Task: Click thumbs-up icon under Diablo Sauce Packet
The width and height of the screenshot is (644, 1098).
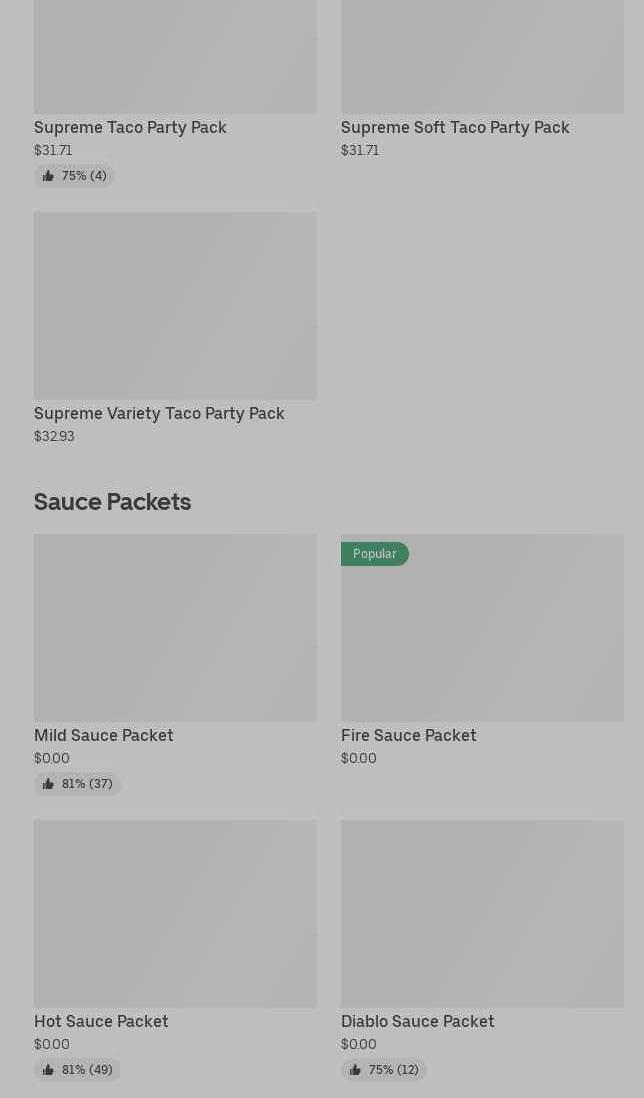Action: 355,1070
